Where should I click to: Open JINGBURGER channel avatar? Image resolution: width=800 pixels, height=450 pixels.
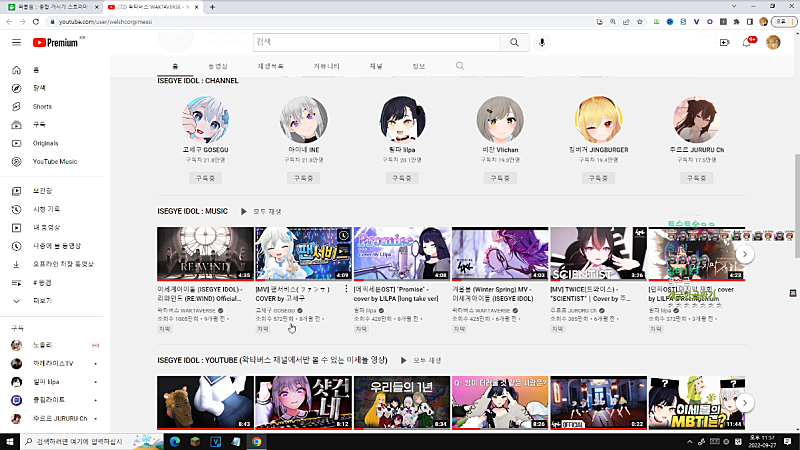(x=598, y=120)
